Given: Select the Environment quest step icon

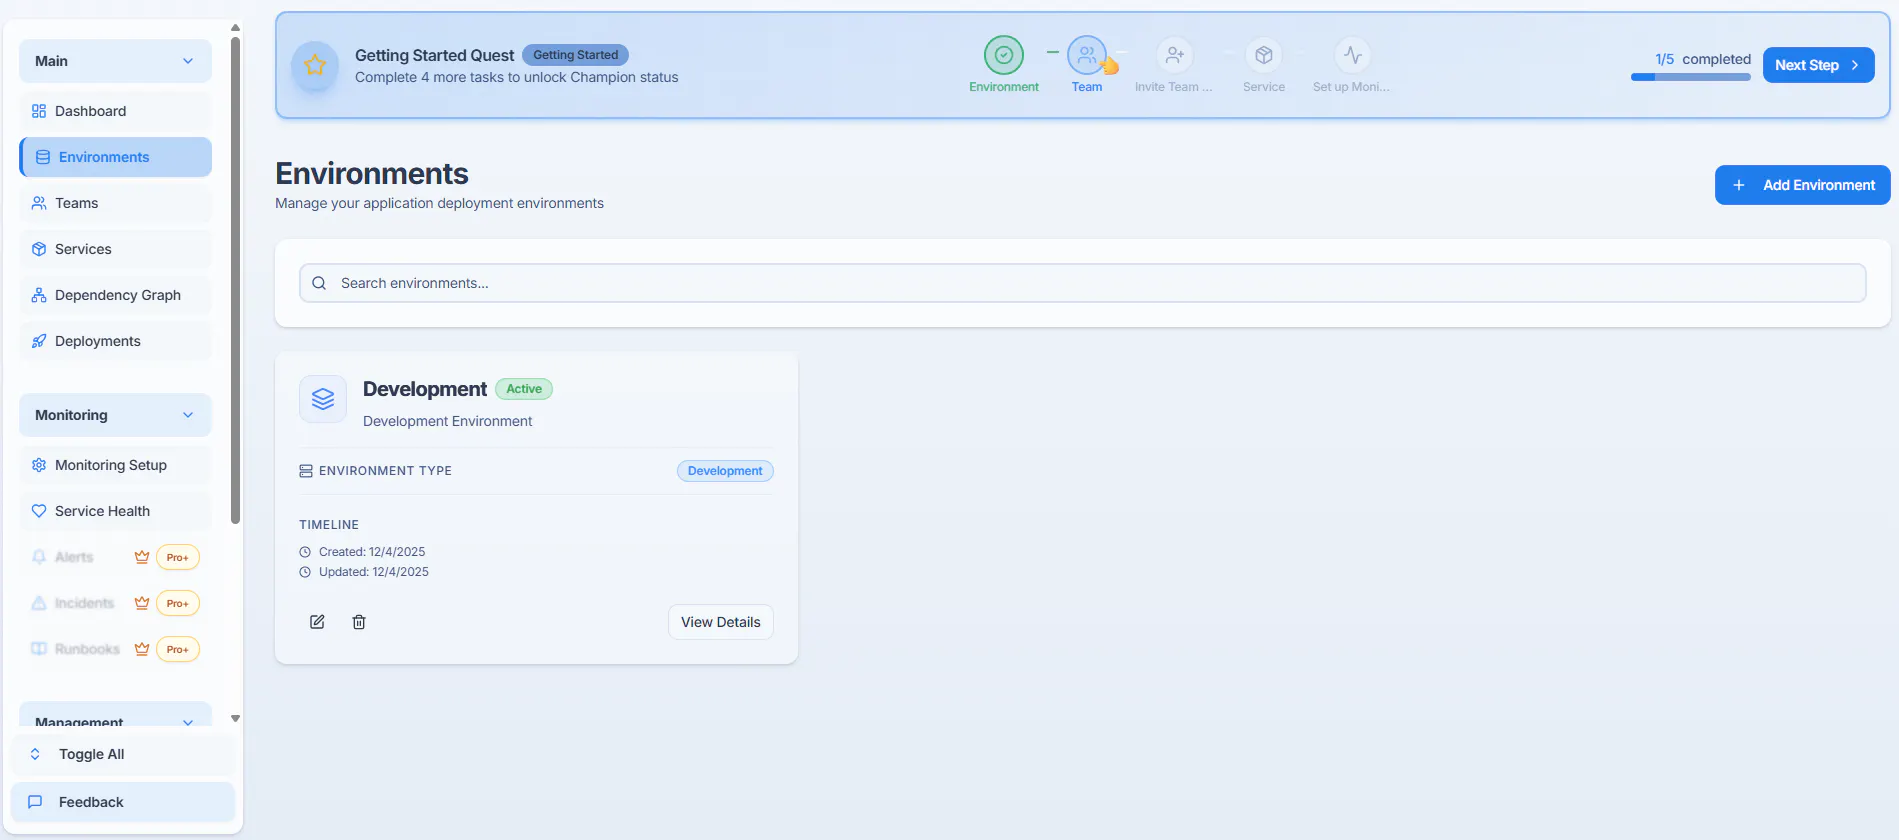Looking at the screenshot, I should (1004, 55).
